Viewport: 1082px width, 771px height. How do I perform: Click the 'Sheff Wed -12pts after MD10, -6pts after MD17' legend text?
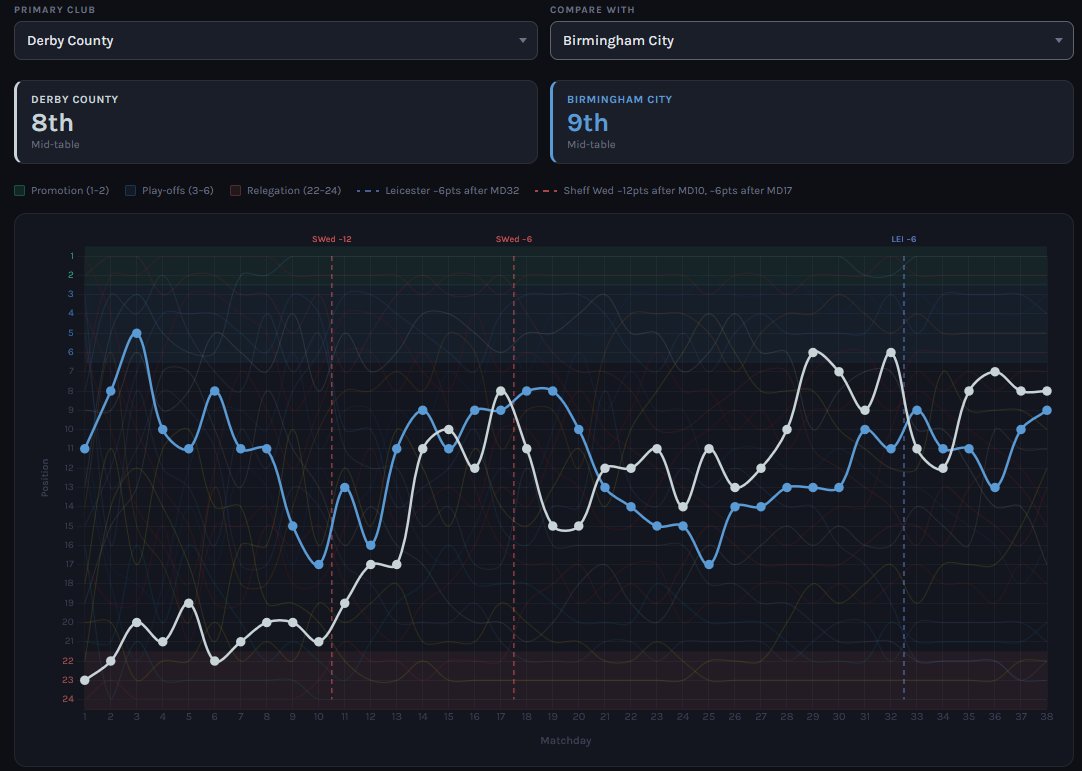(678, 191)
